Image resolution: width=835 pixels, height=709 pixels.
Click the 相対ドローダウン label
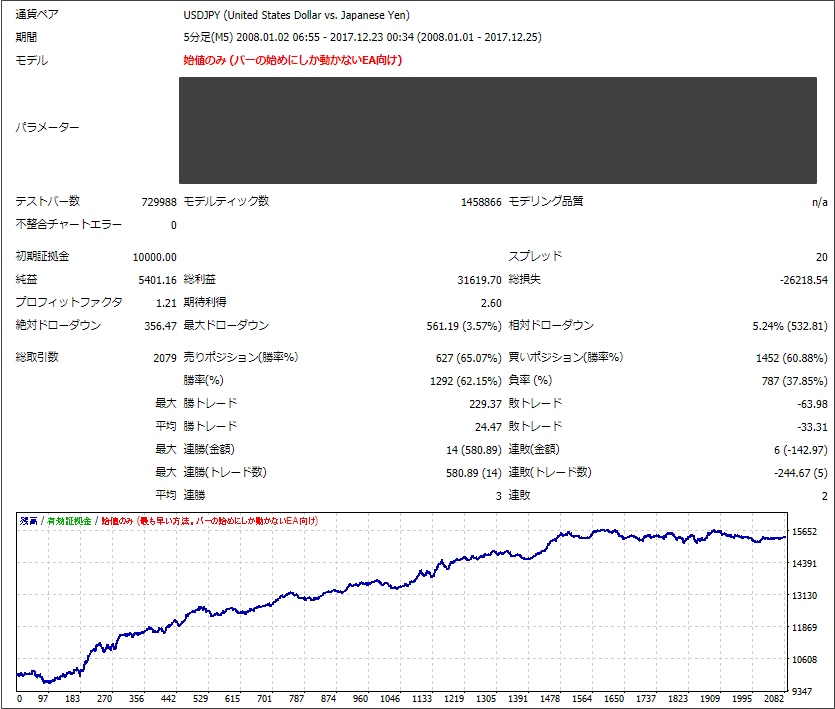pyautogui.click(x=551, y=325)
